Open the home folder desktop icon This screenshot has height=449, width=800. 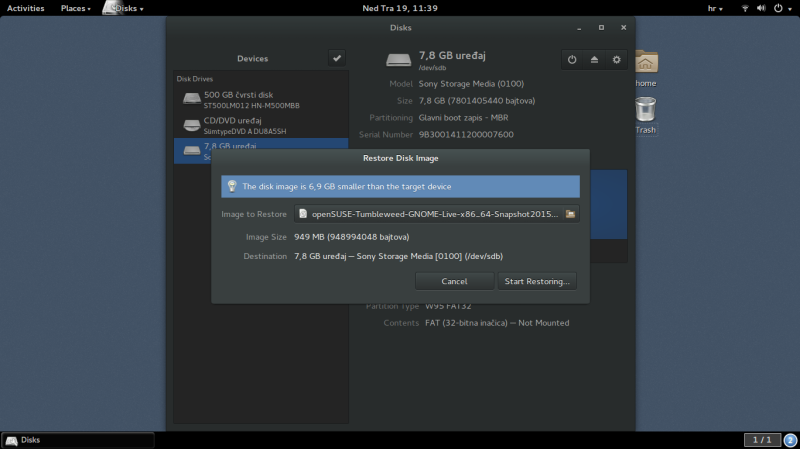pos(646,67)
